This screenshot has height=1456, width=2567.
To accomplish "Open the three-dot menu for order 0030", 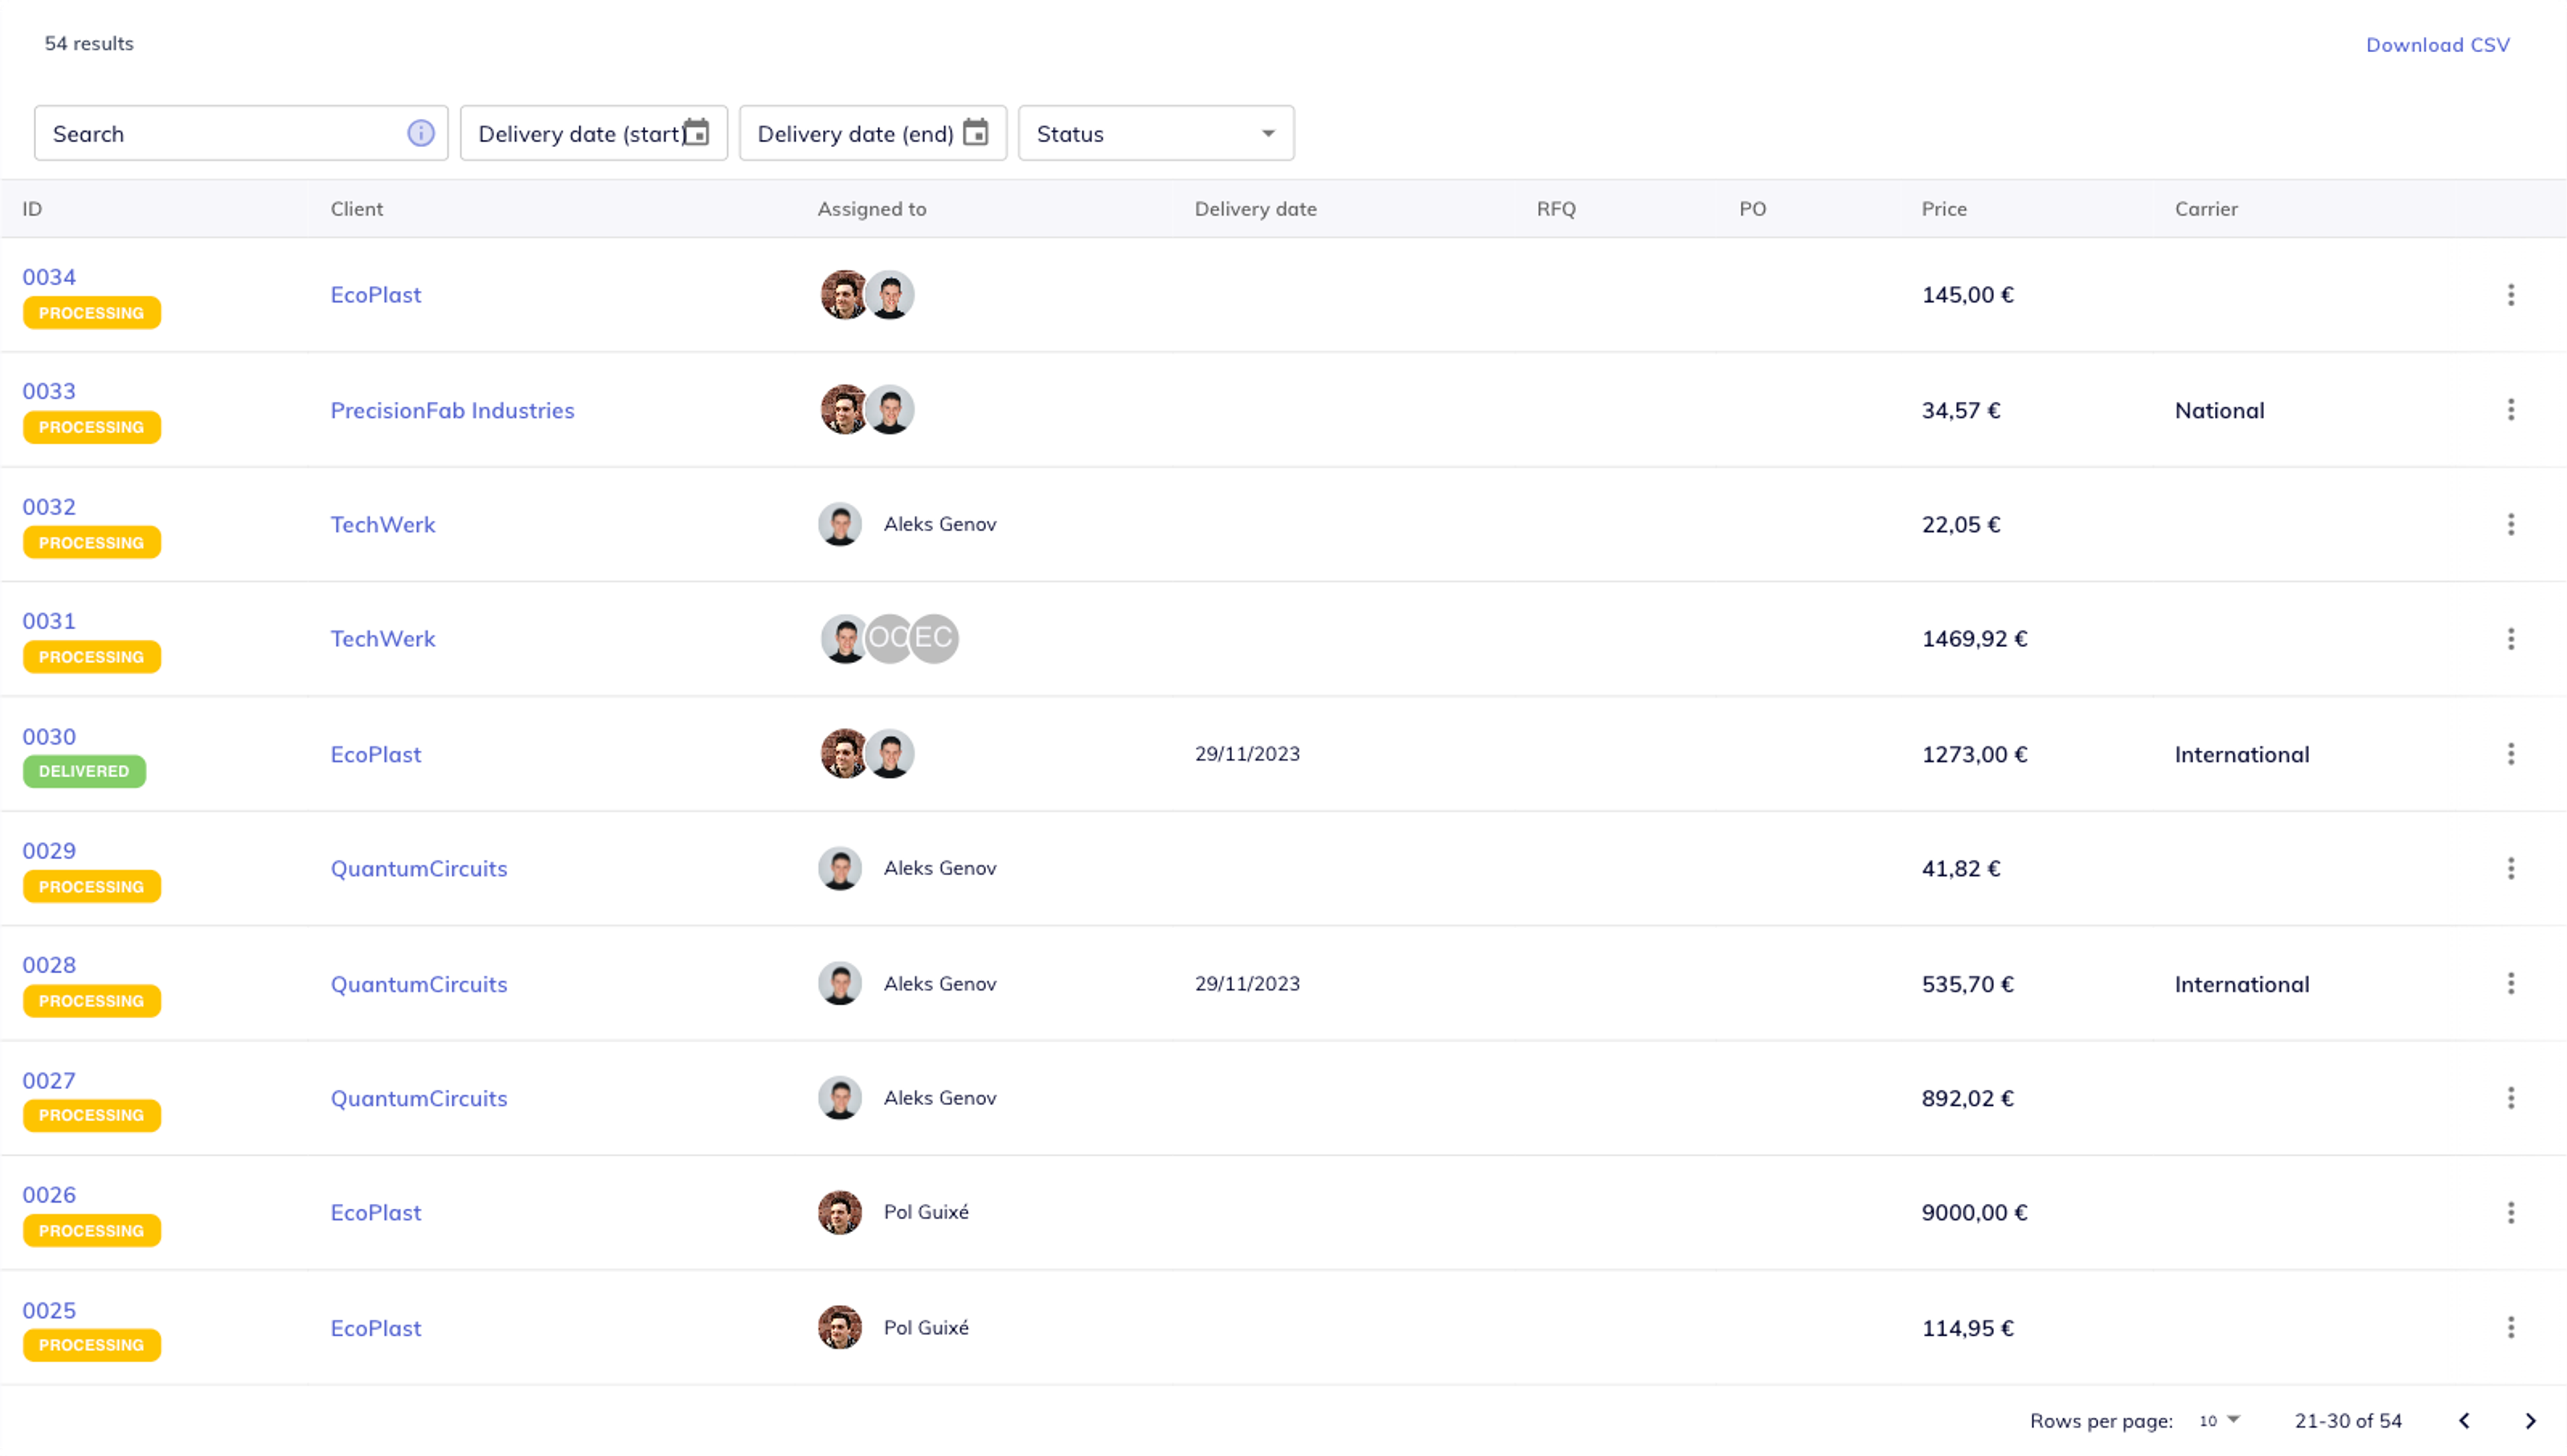I will pyautogui.click(x=2510, y=754).
